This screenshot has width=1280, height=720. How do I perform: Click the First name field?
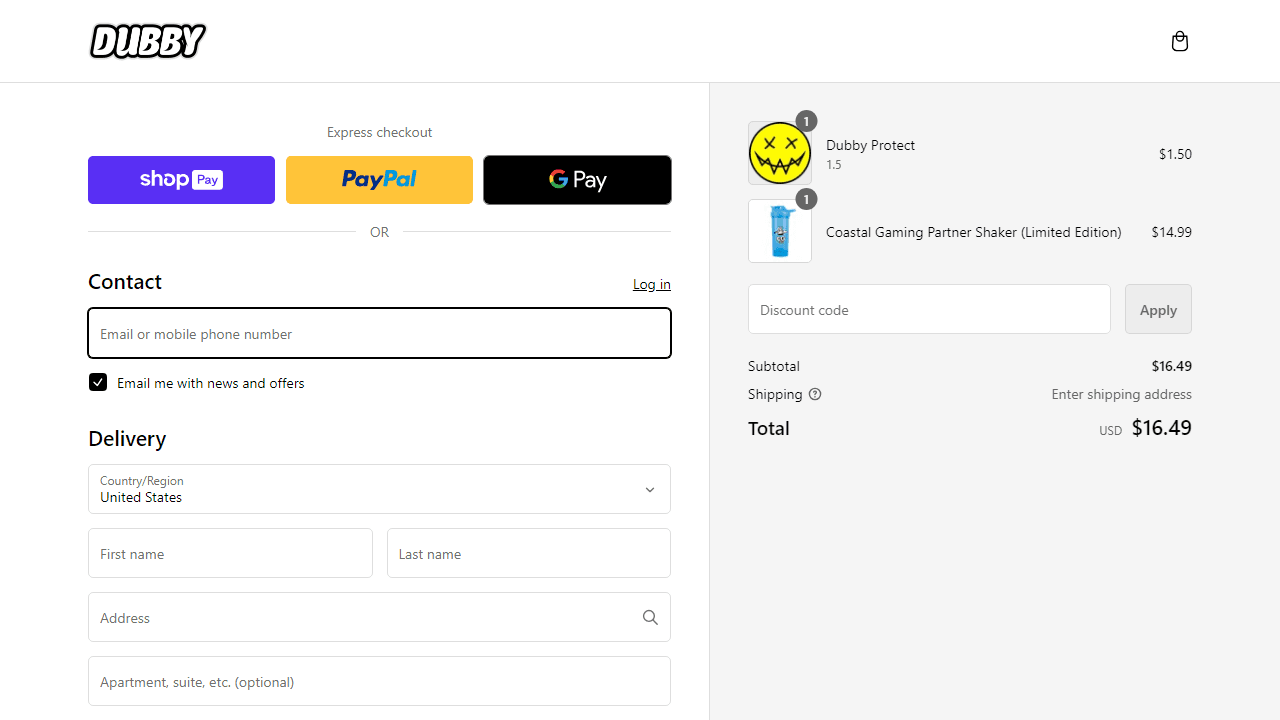tap(230, 553)
